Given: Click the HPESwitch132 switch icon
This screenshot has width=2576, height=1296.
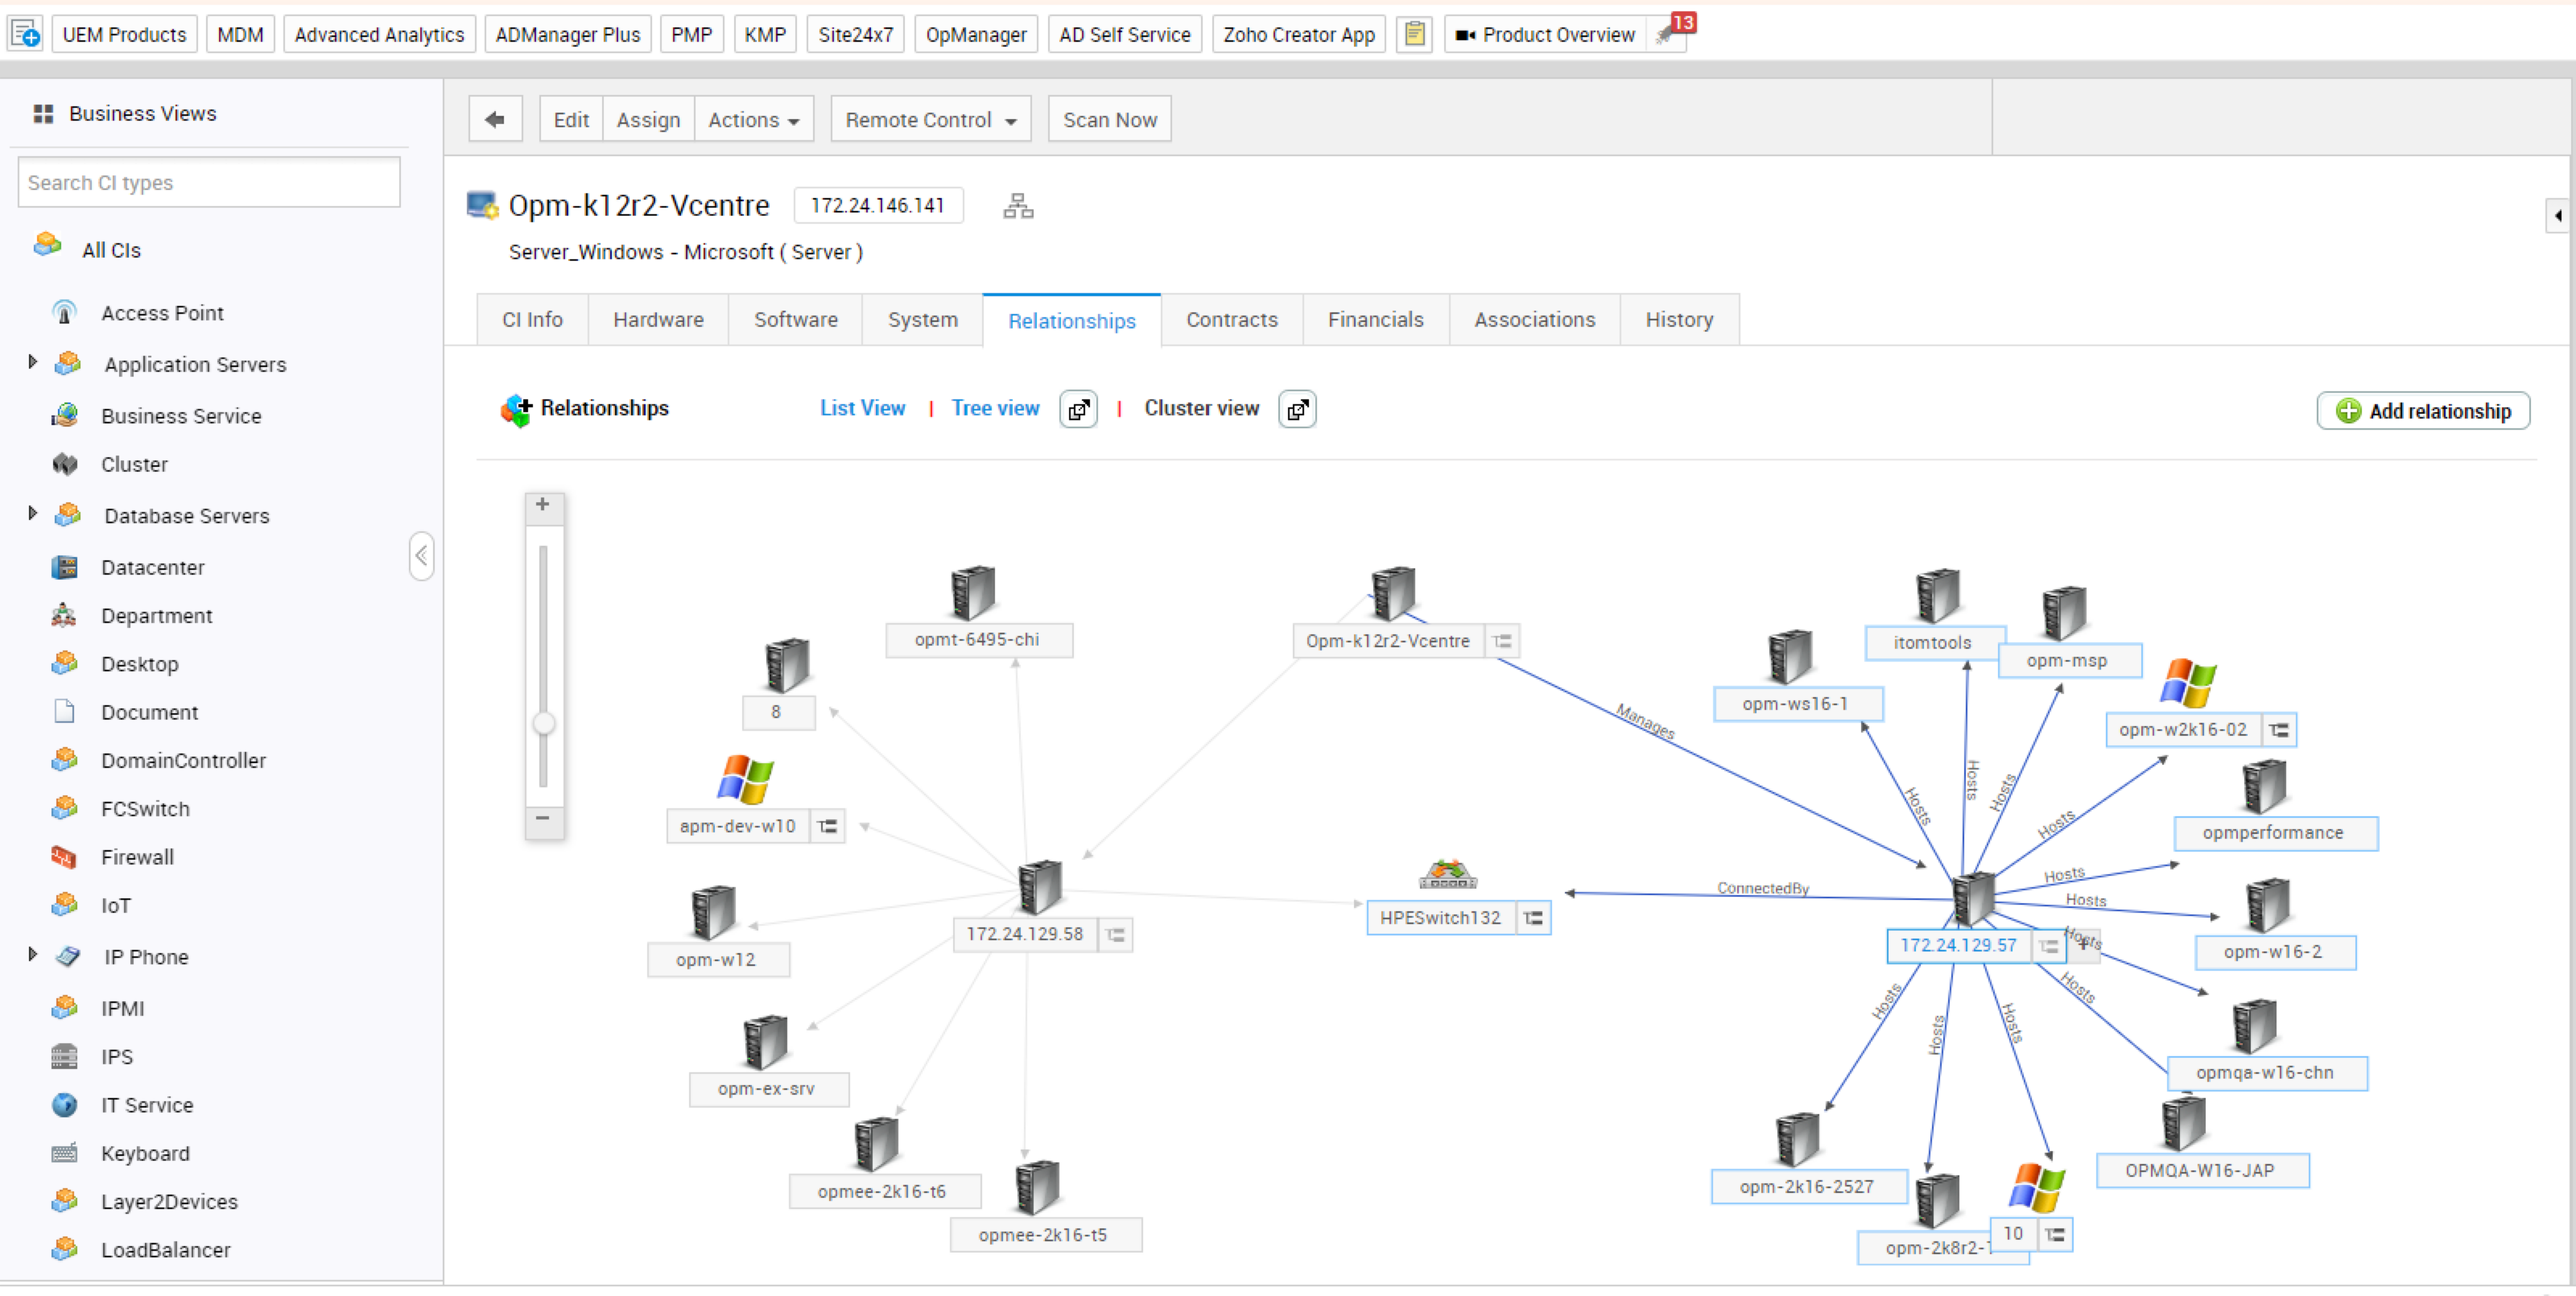Looking at the screenshot, I should pos(1447,874).
